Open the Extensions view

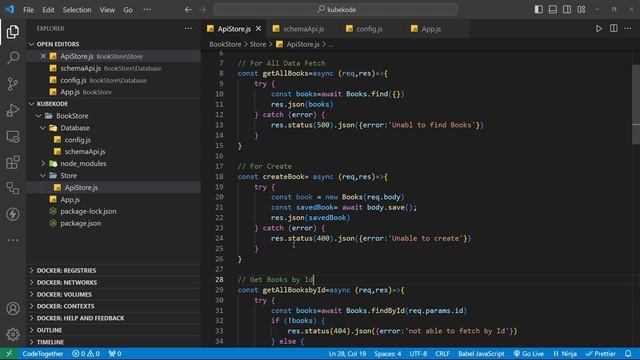[13, 162]
